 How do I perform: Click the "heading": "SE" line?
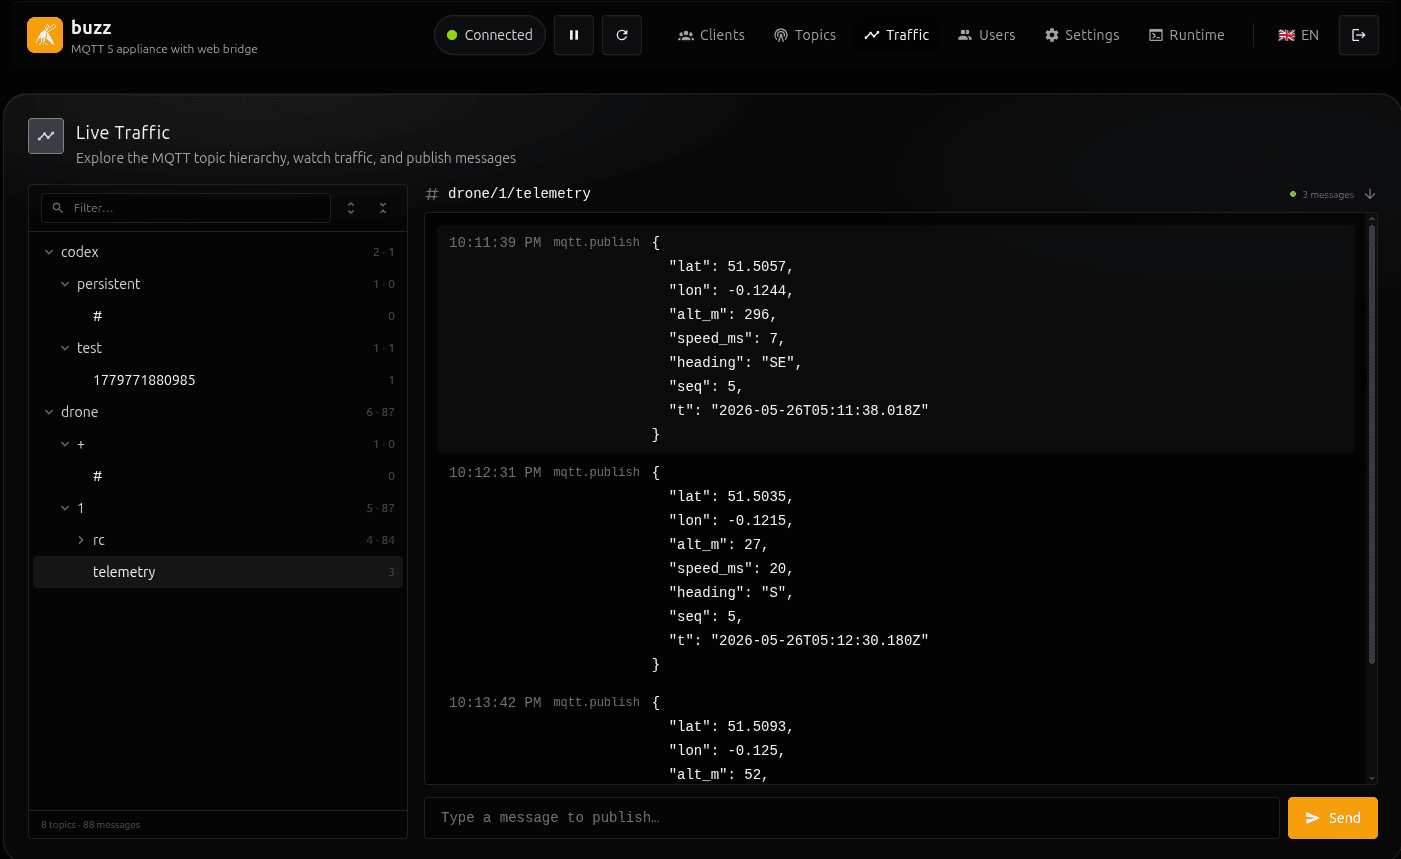(x=735, y=362)
